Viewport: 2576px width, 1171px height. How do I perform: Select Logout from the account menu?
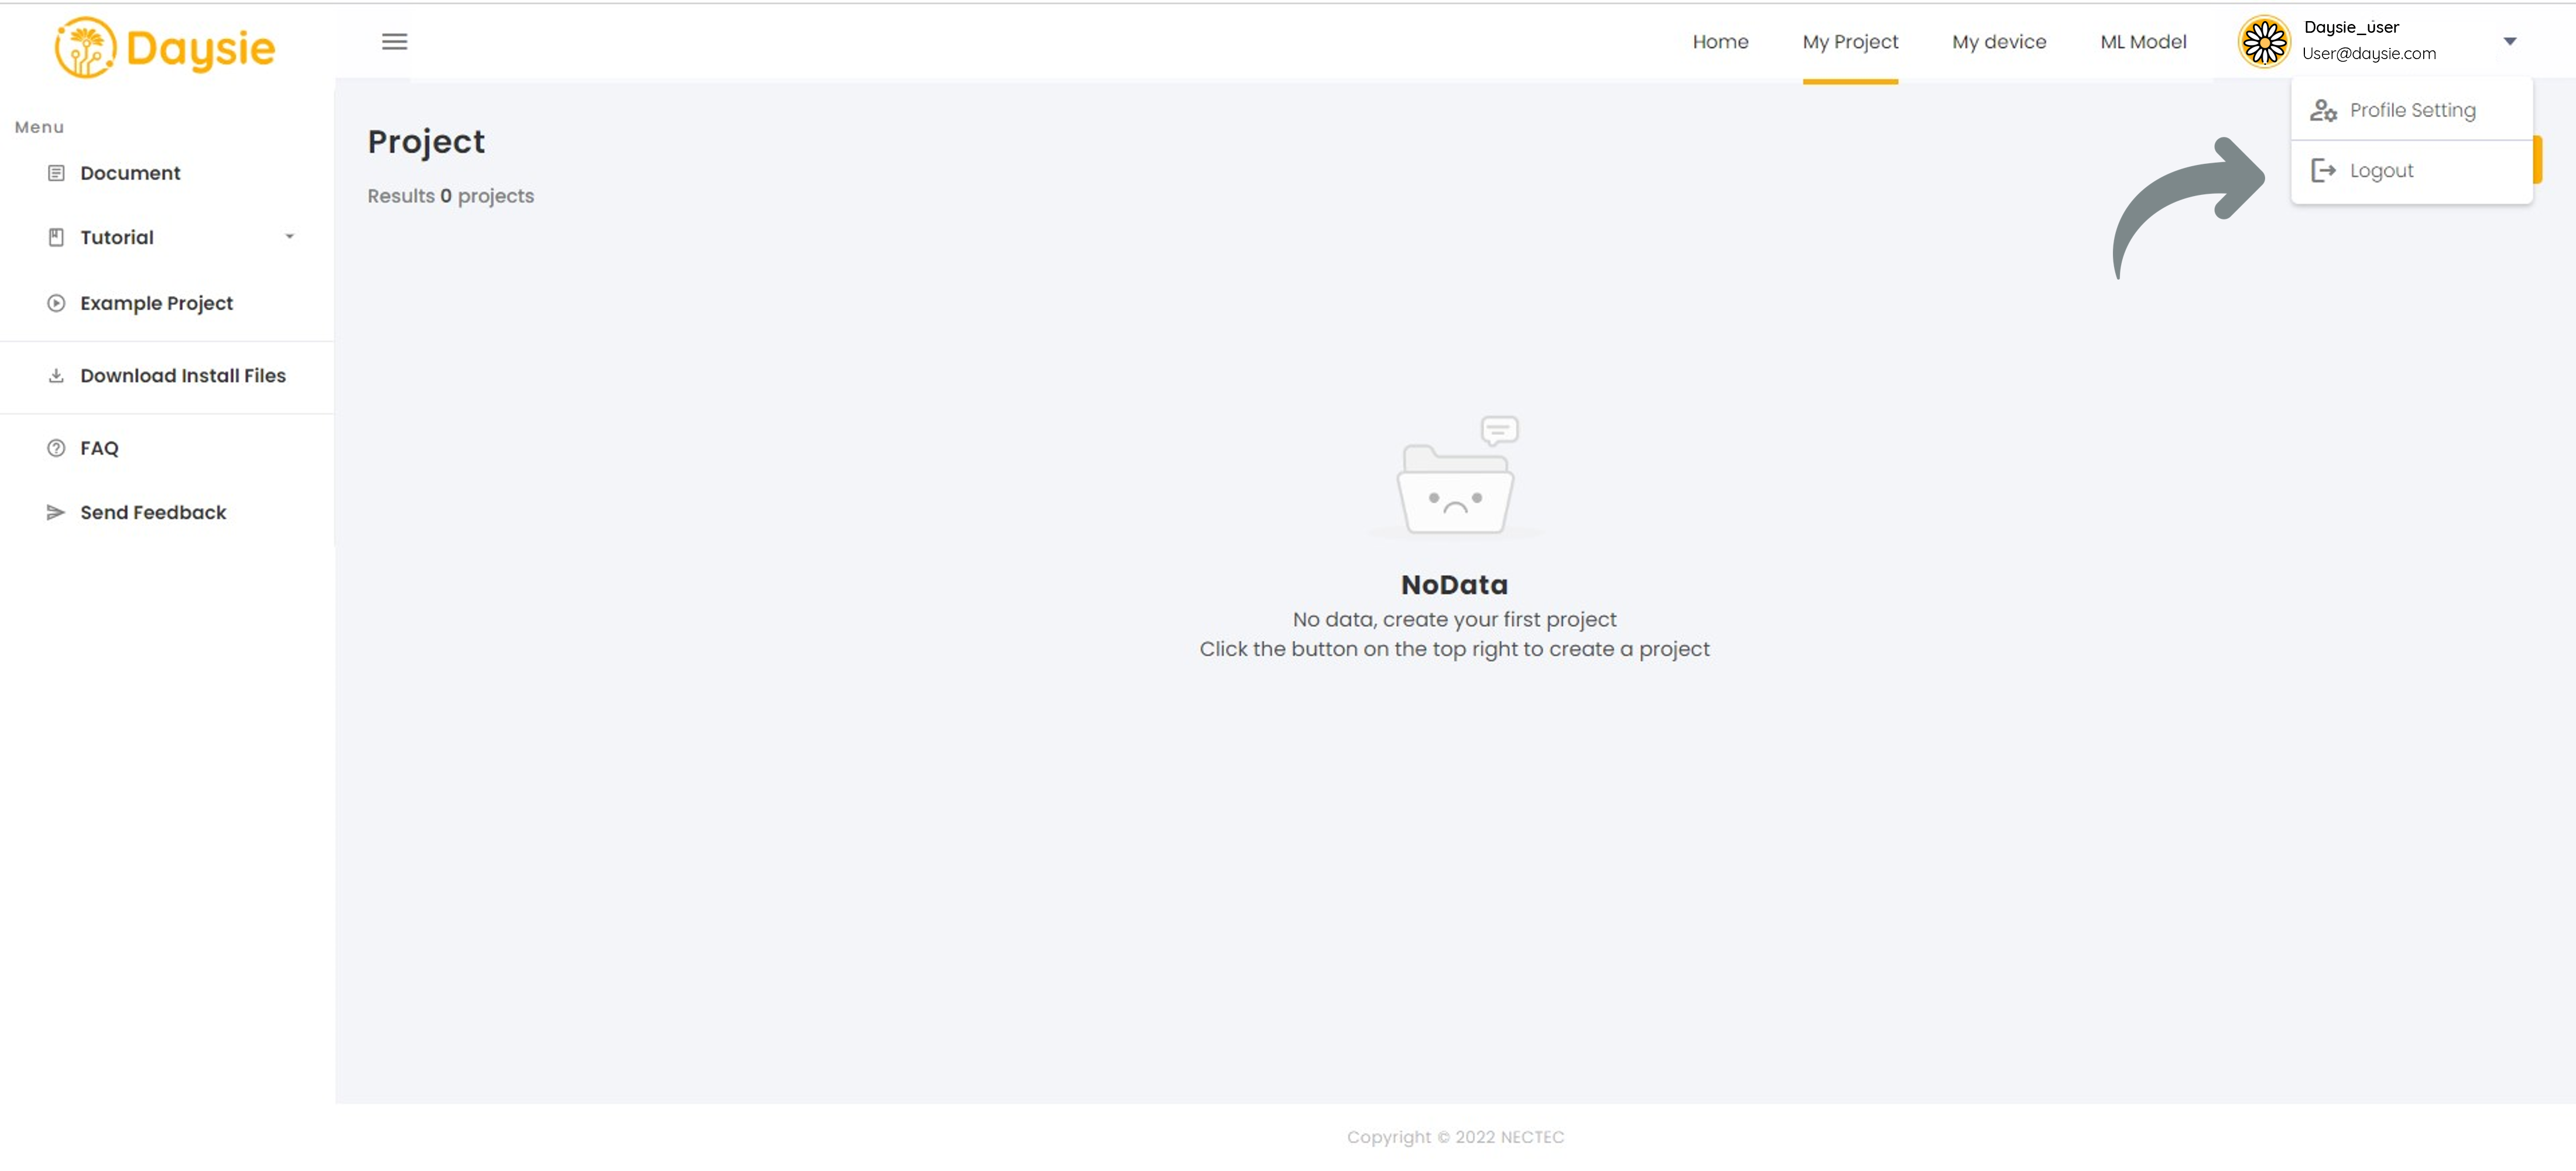pos(2411,171)
